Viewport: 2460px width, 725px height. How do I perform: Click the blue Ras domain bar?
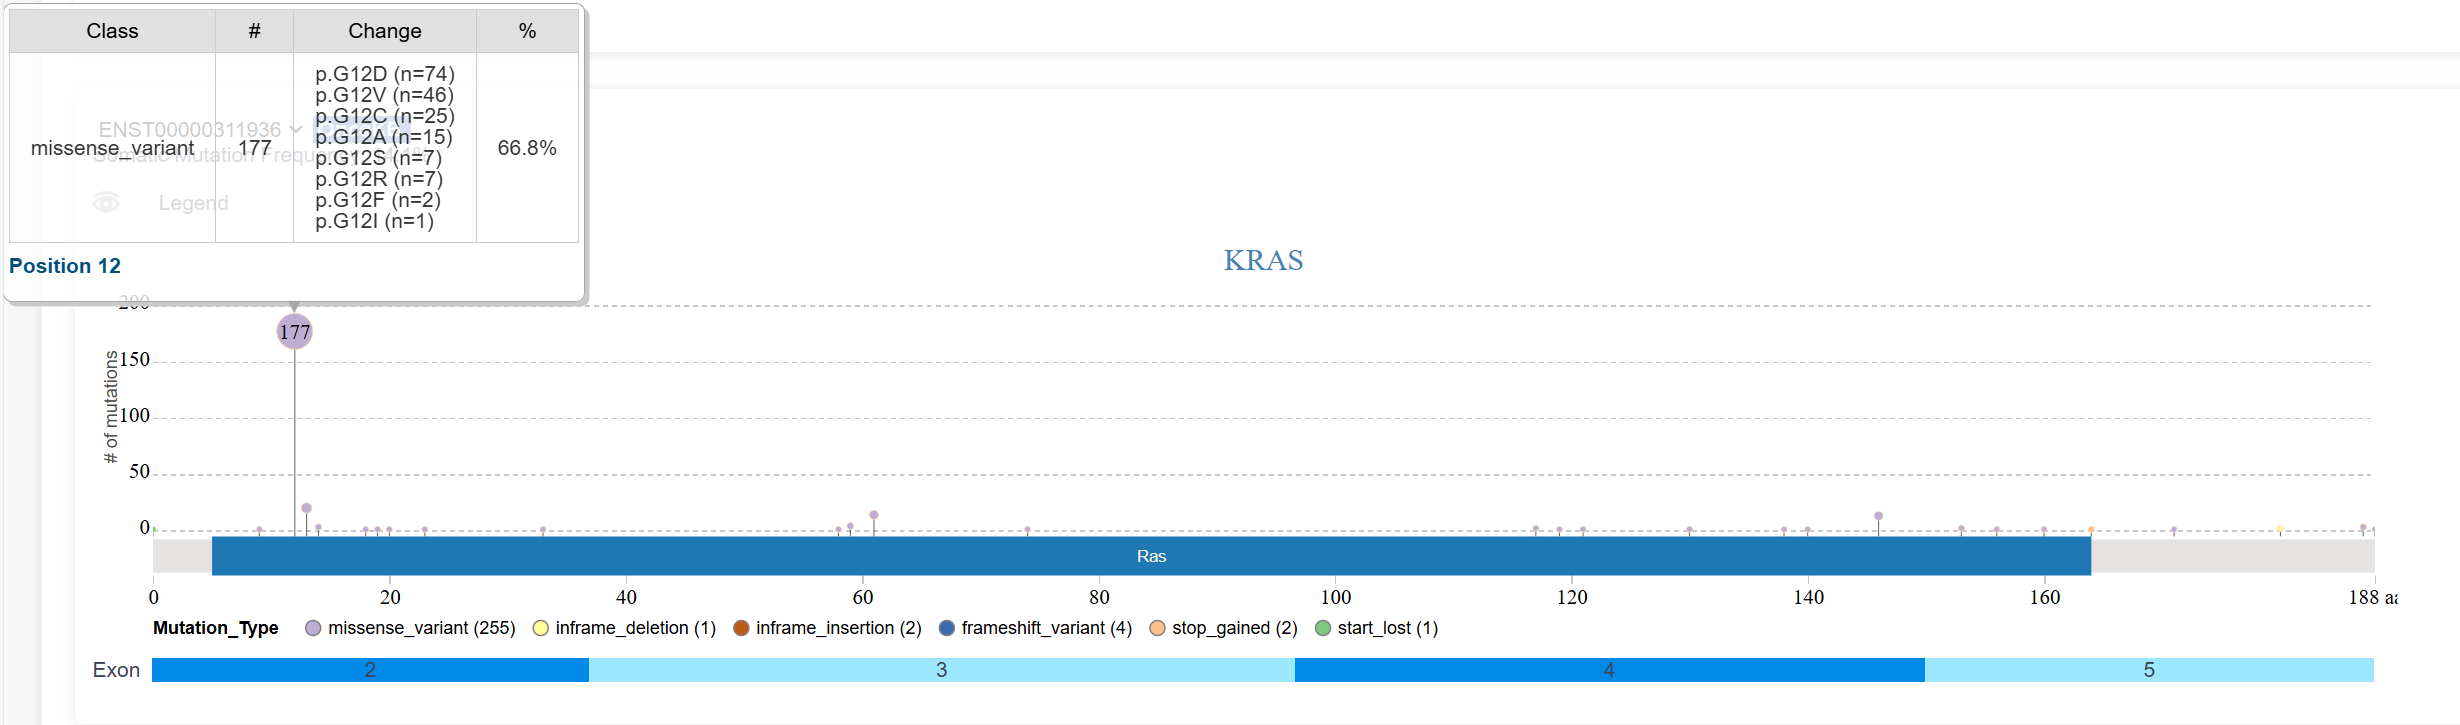[x=1151, y=556]
